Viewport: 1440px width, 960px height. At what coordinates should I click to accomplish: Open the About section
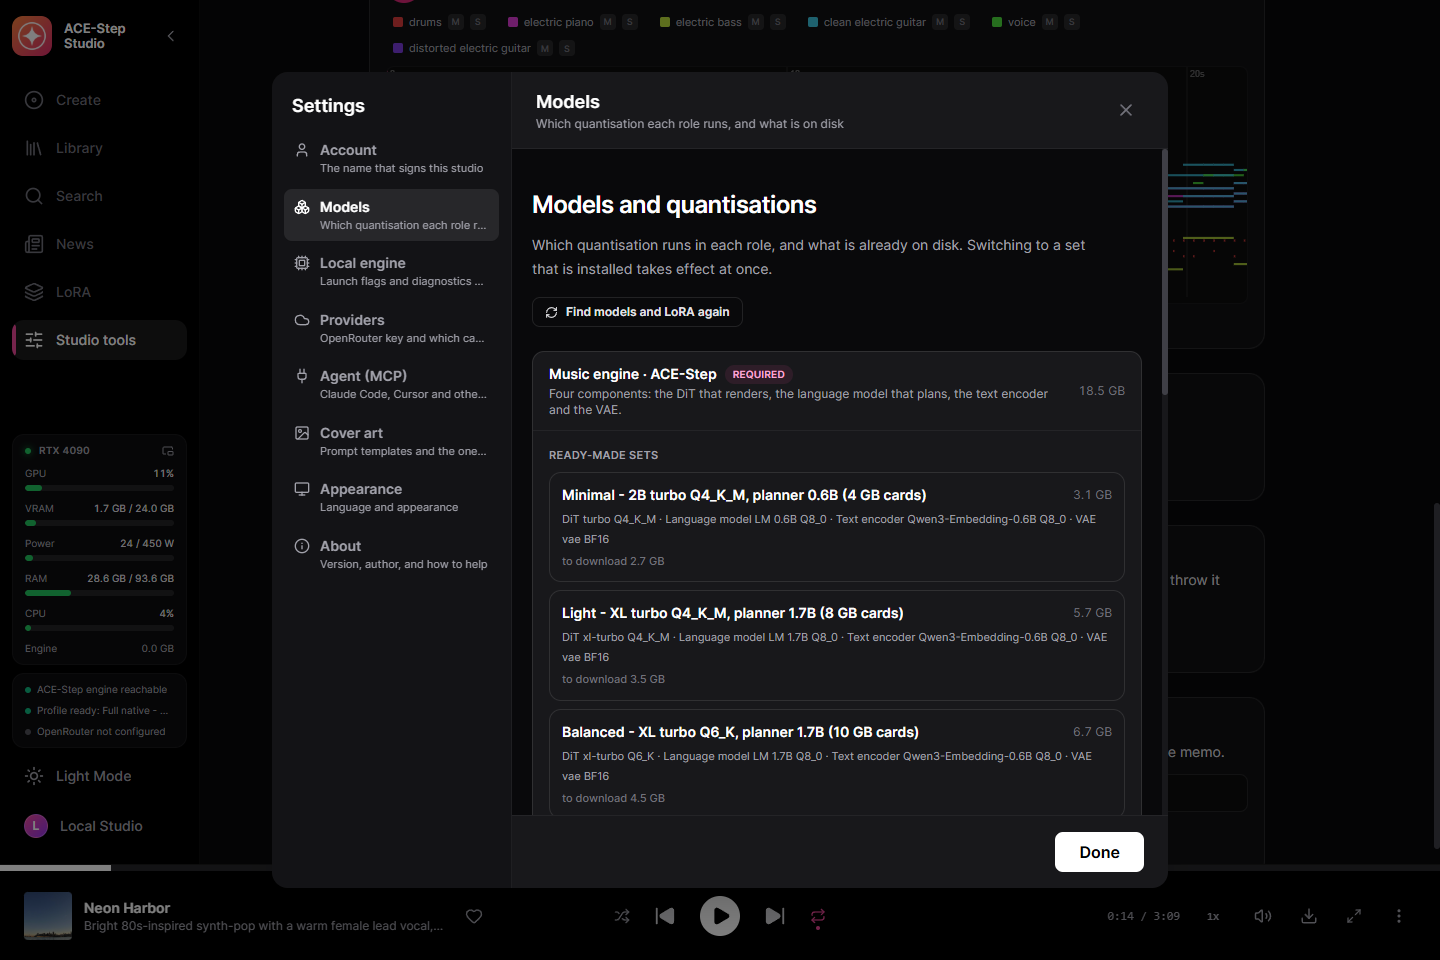pos(391,554)
